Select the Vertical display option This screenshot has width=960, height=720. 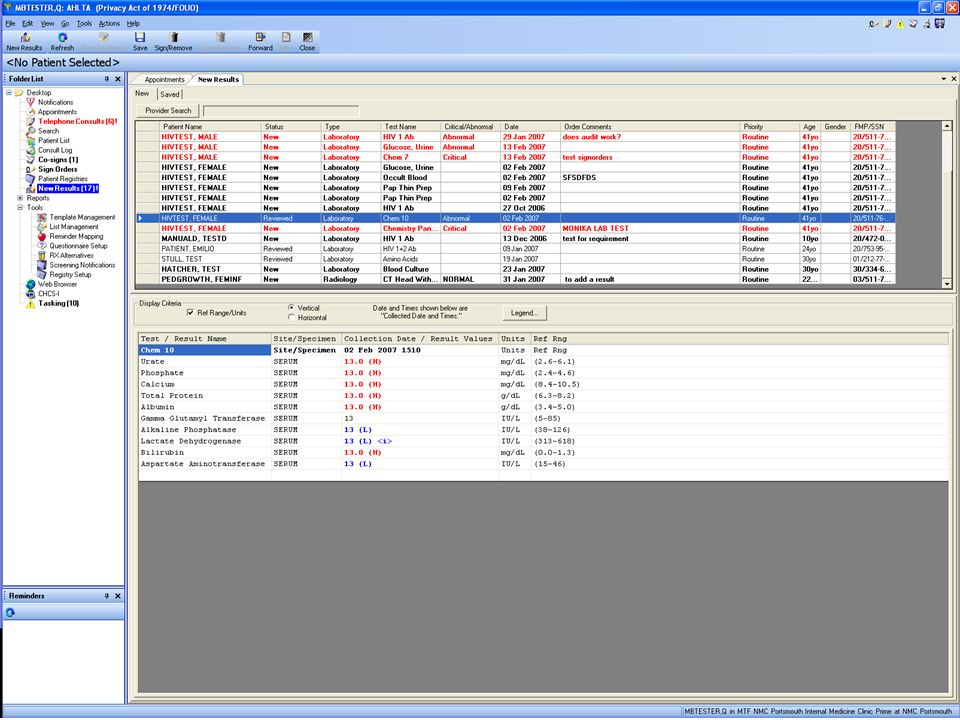pos(291,307)
